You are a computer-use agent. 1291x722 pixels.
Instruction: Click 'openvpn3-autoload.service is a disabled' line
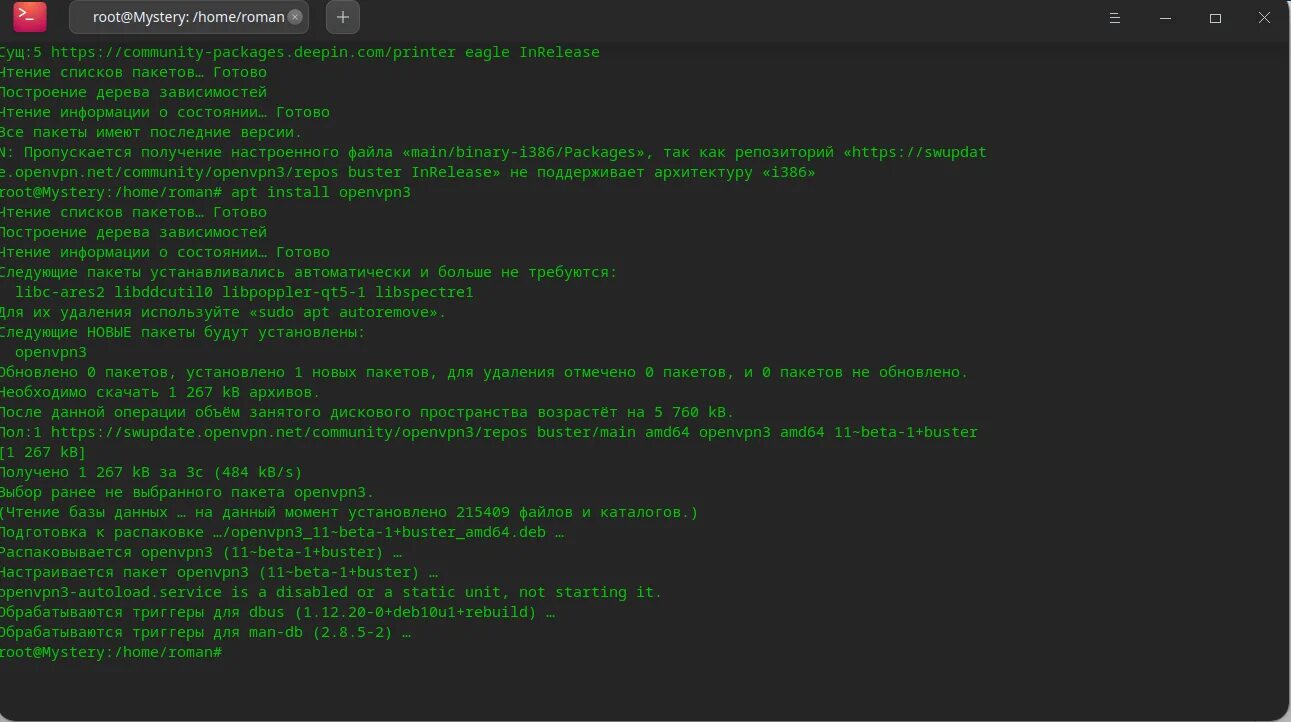click(x=331, y=592)
